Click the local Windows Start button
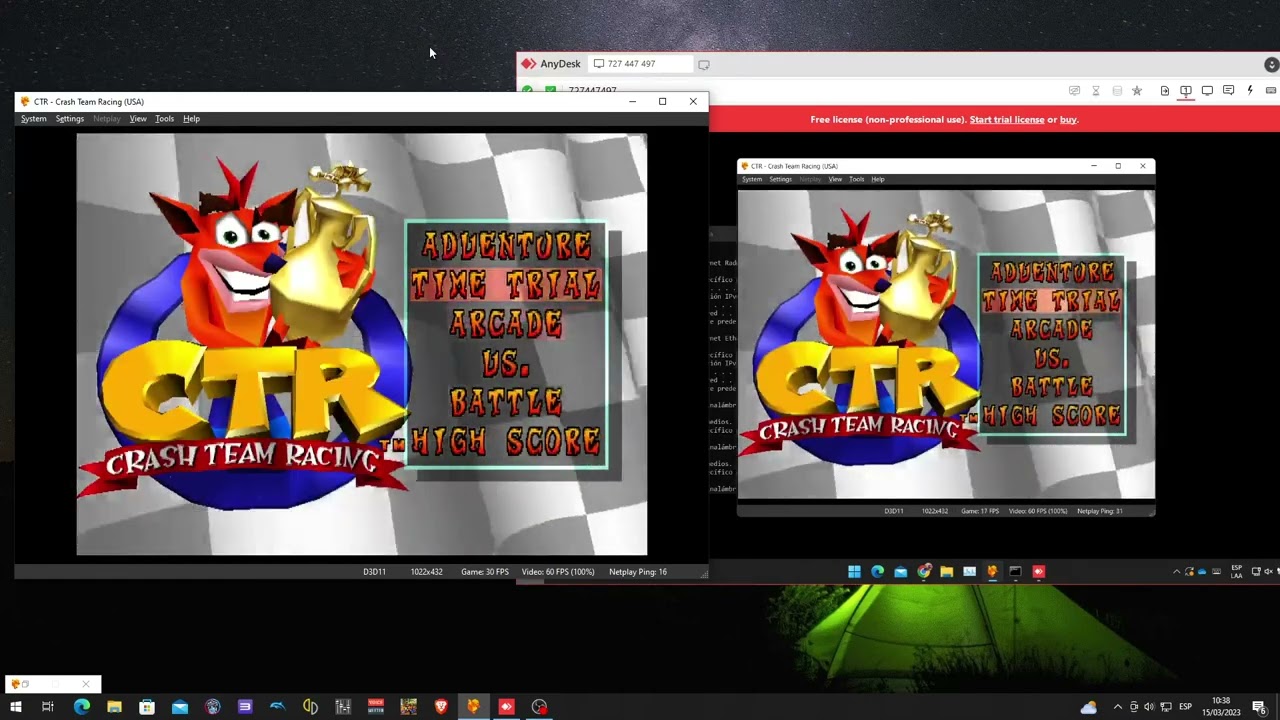 (15, 707)
